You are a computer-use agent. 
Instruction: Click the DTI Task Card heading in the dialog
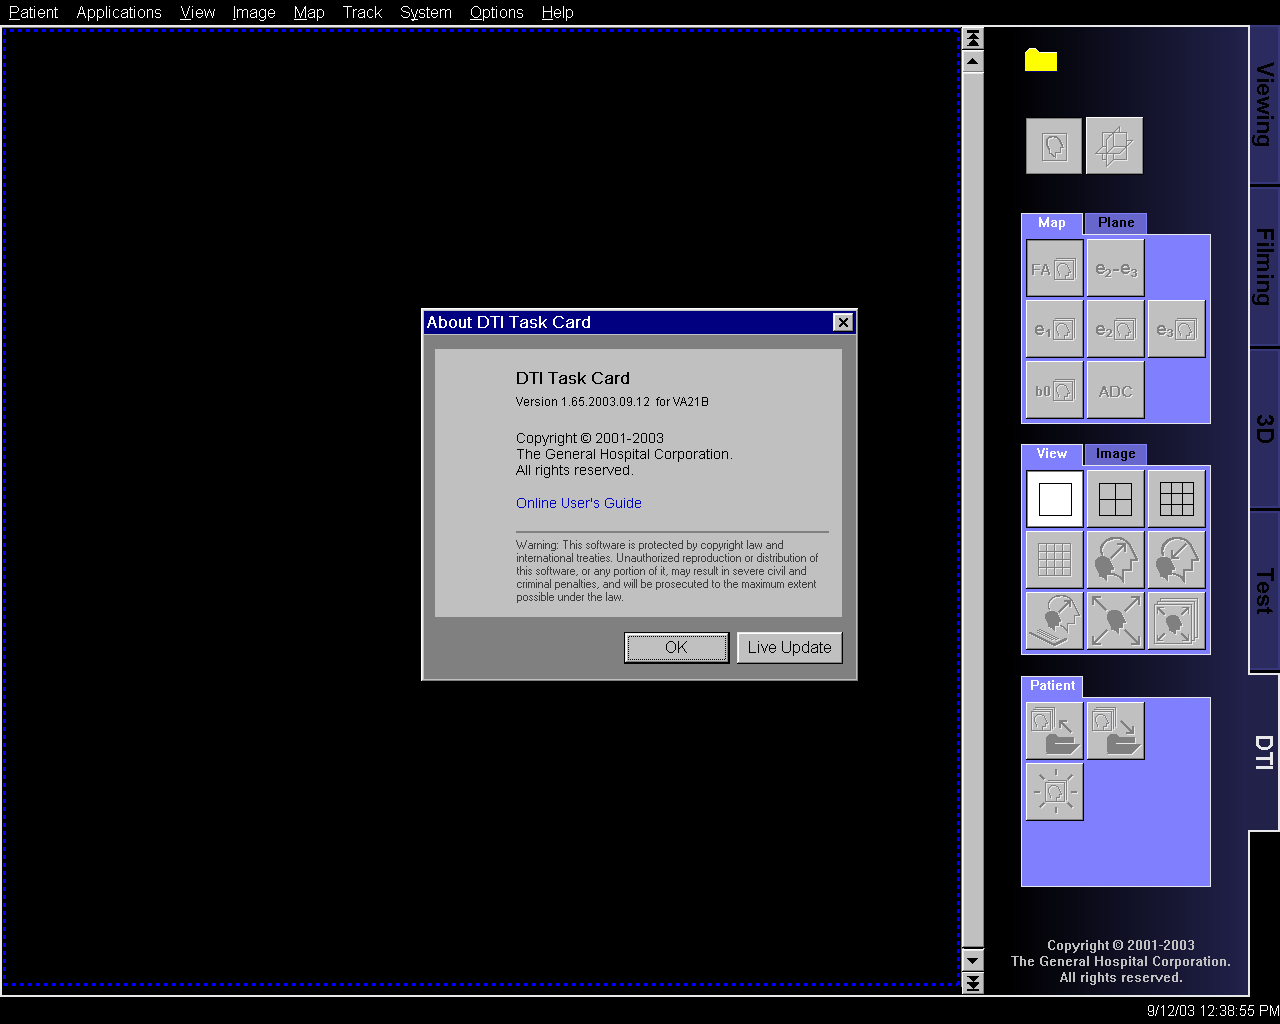573,378
